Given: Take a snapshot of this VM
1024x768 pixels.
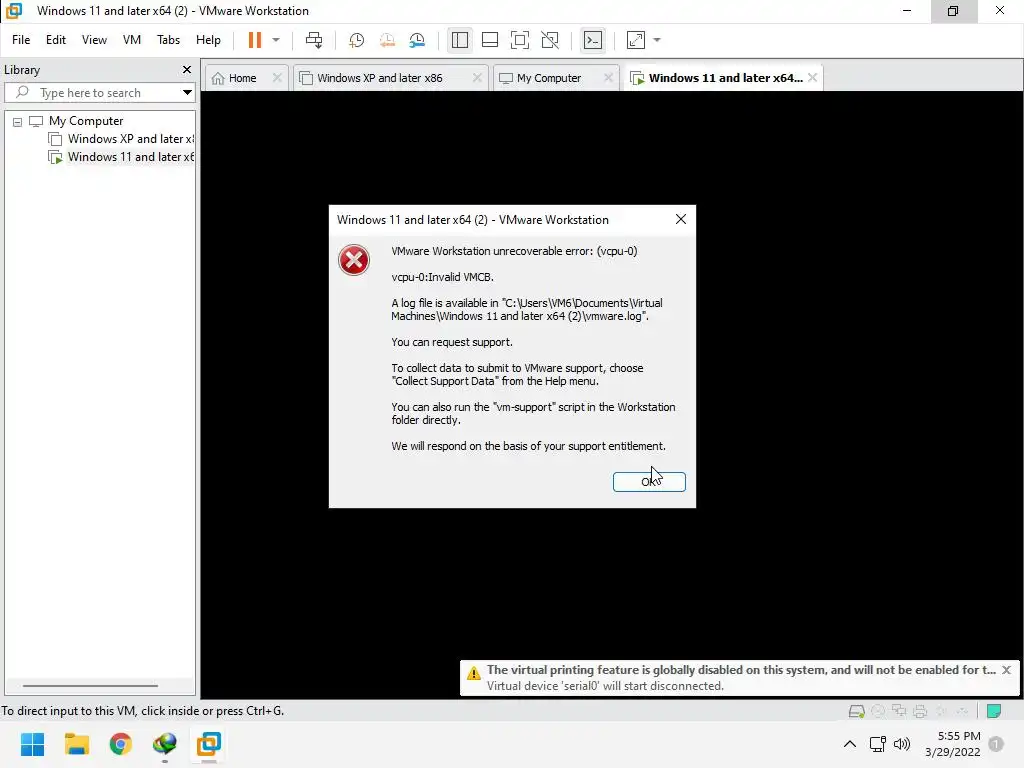Looking at the screenshot, I should coord(357,40).
